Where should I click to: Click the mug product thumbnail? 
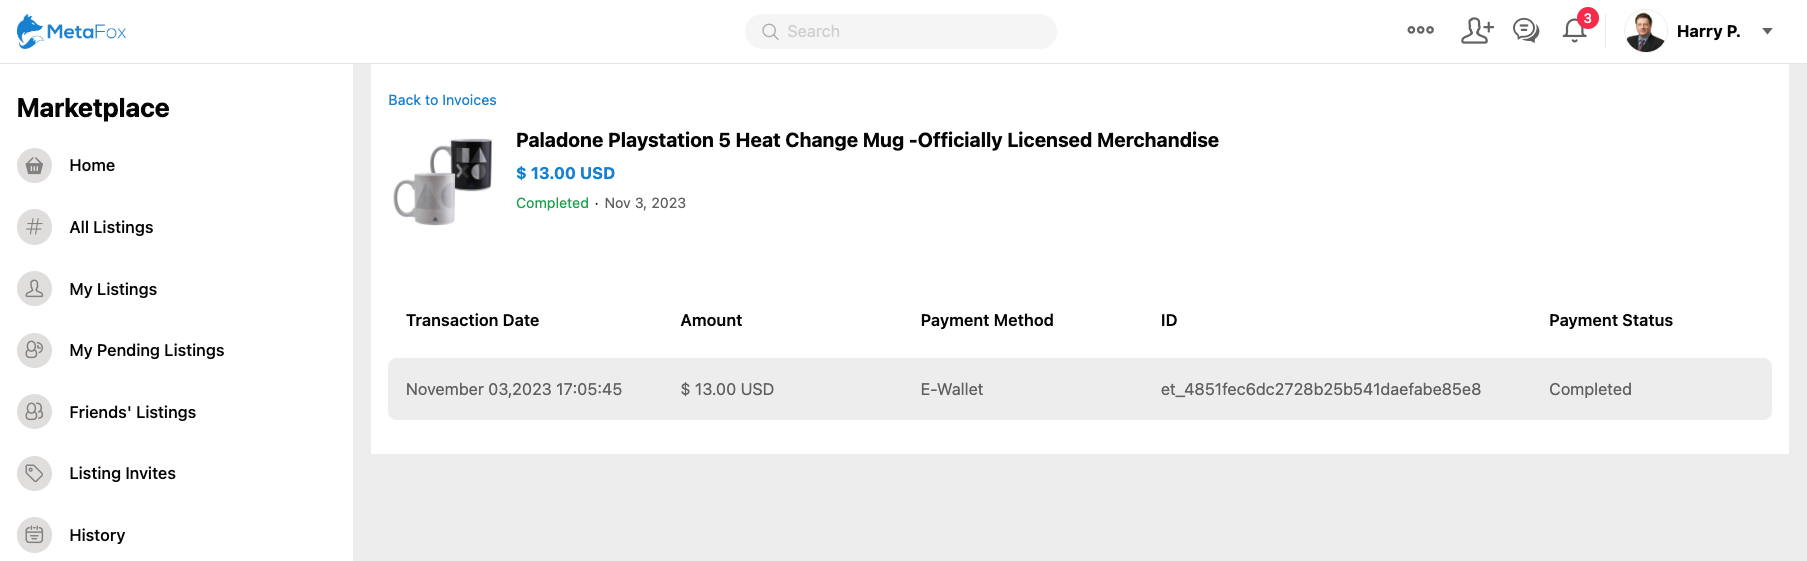pos(443,181)
